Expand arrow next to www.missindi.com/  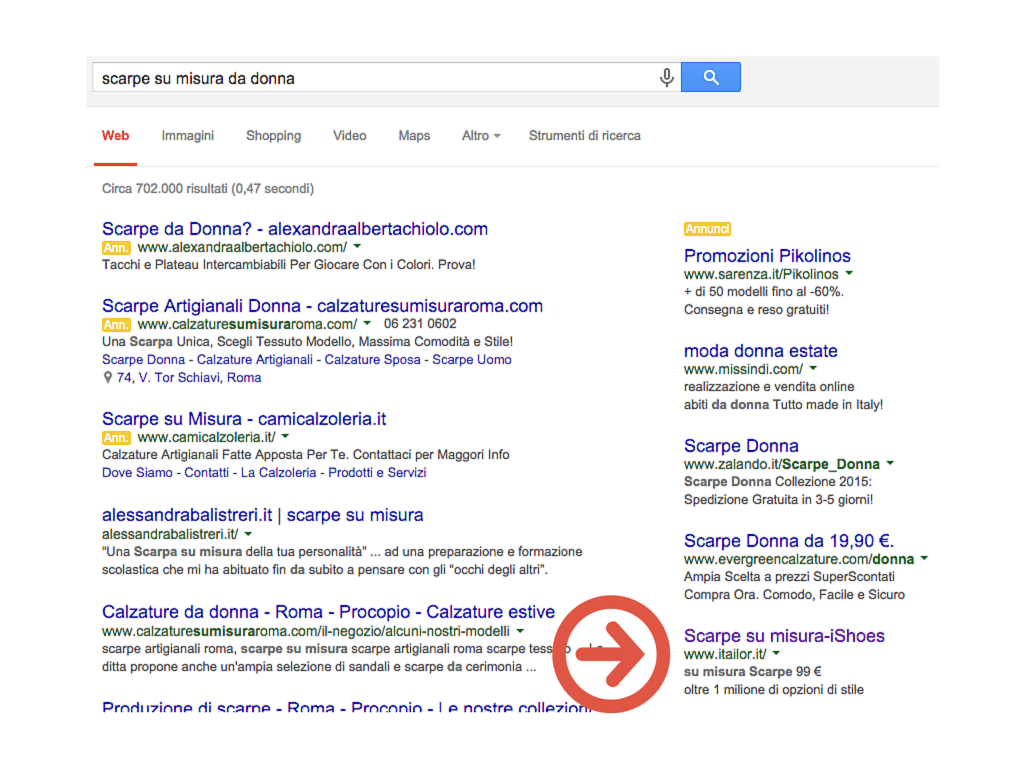[813, 368]
